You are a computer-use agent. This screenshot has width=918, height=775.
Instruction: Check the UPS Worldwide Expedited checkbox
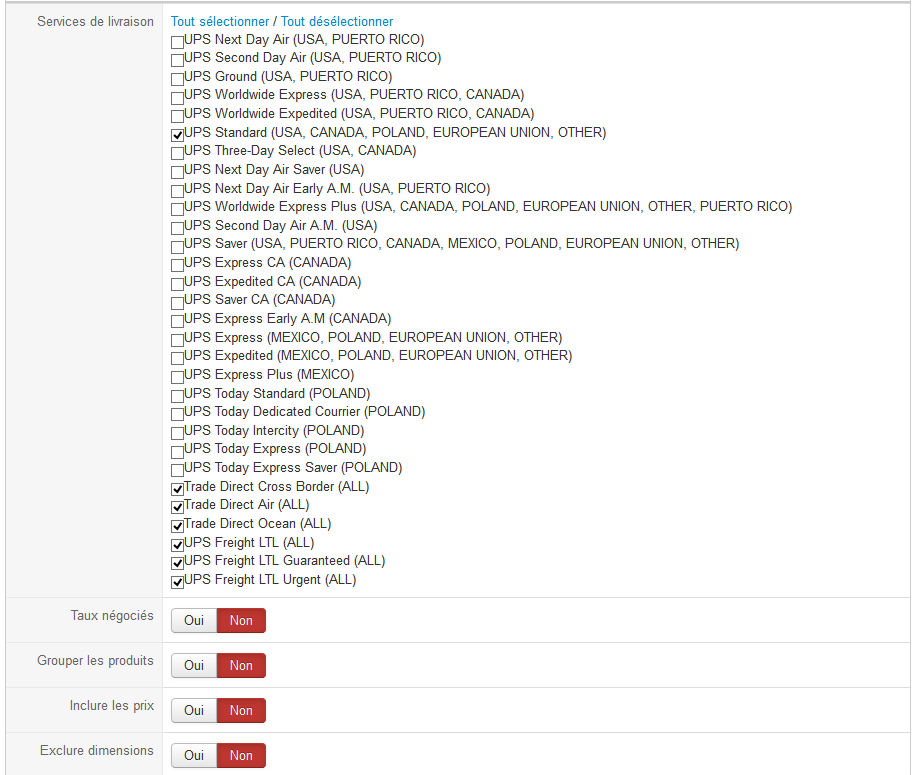pos(177,116)
